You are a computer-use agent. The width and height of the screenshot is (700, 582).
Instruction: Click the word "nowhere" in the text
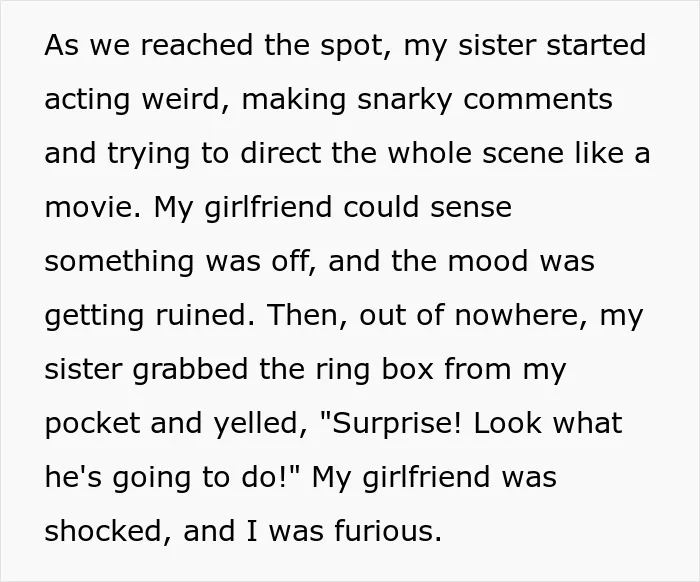pyautogui.click(x=516, y=316)
